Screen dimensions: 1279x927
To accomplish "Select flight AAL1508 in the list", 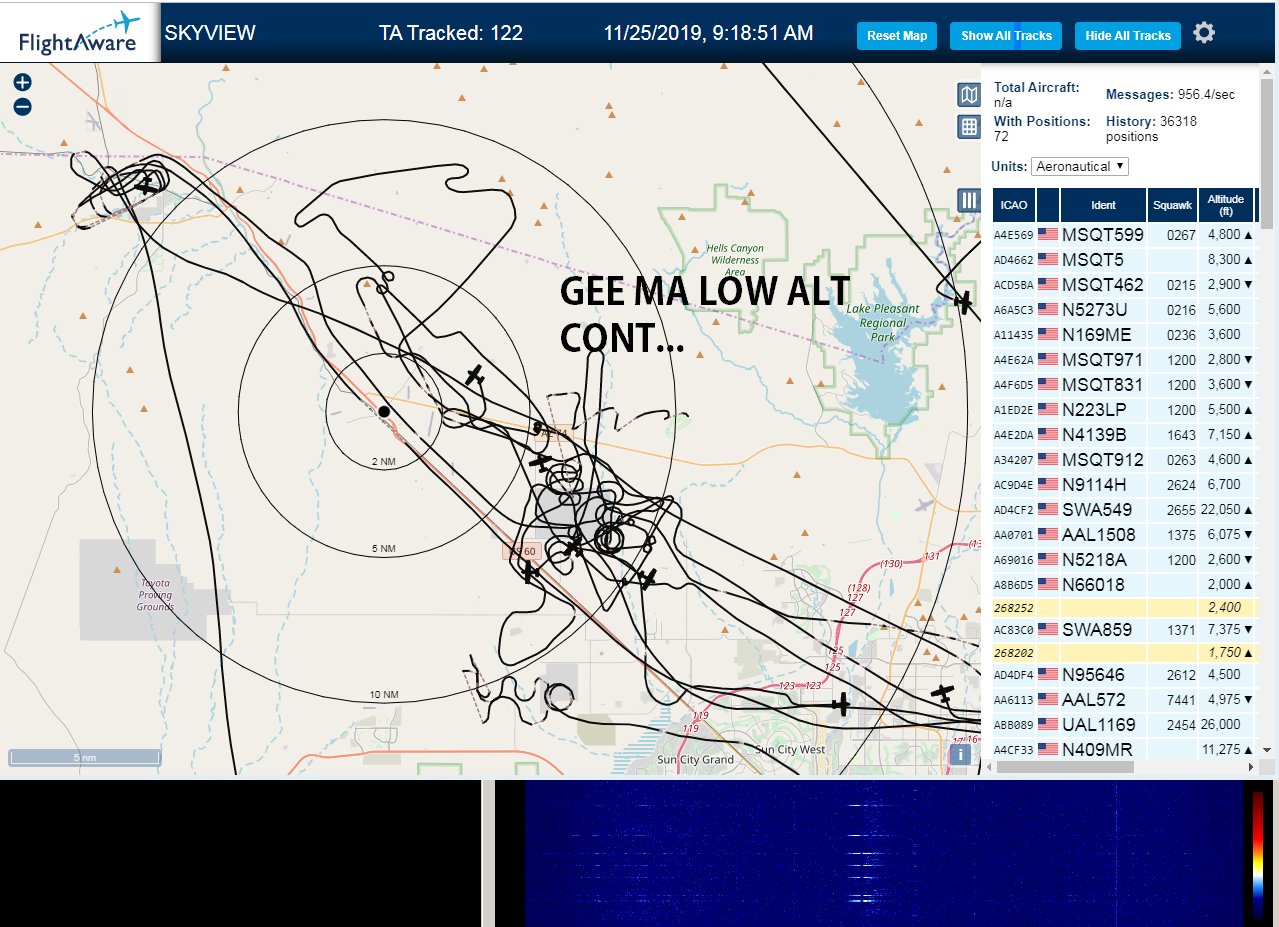I will click(x=1125, y=535).
